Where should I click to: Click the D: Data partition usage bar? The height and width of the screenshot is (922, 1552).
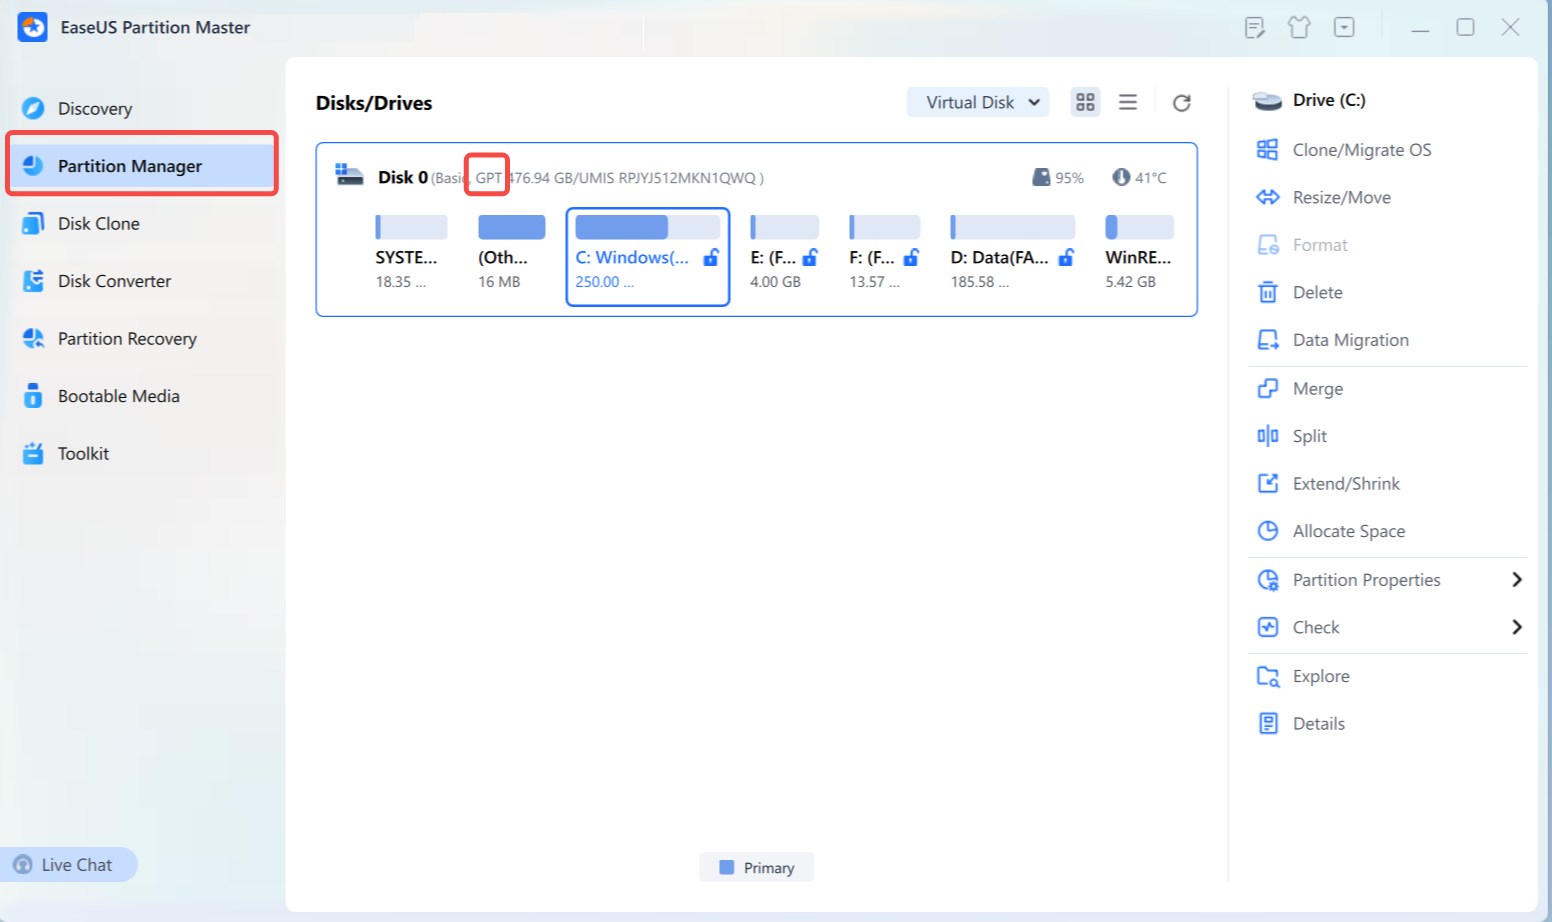(x=1012, y=227)
